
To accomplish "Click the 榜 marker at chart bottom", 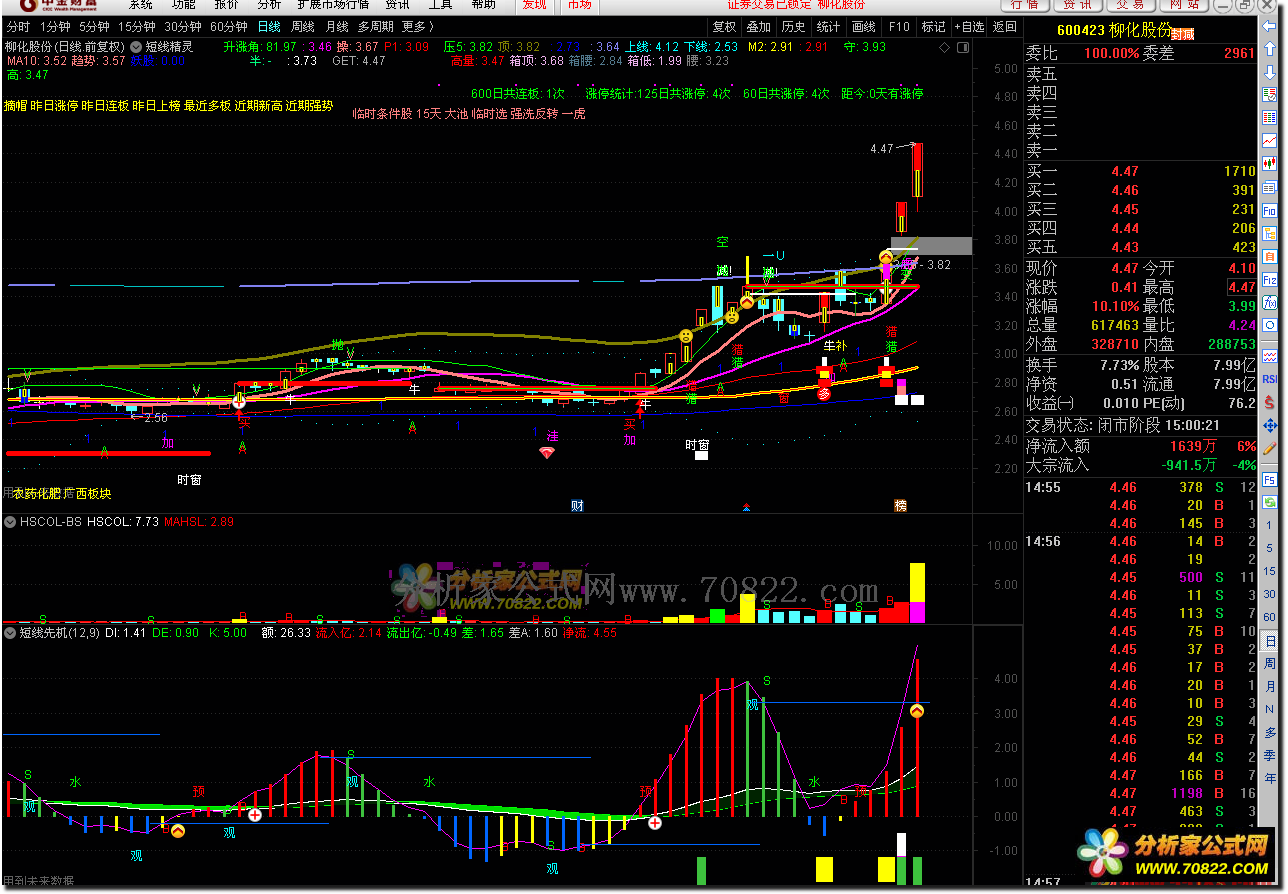I will [900, 506].
